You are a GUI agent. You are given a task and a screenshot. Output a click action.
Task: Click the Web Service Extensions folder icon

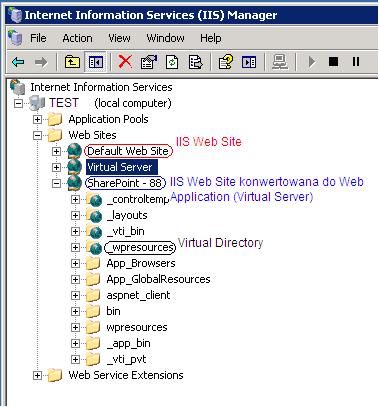pos(55,375)
